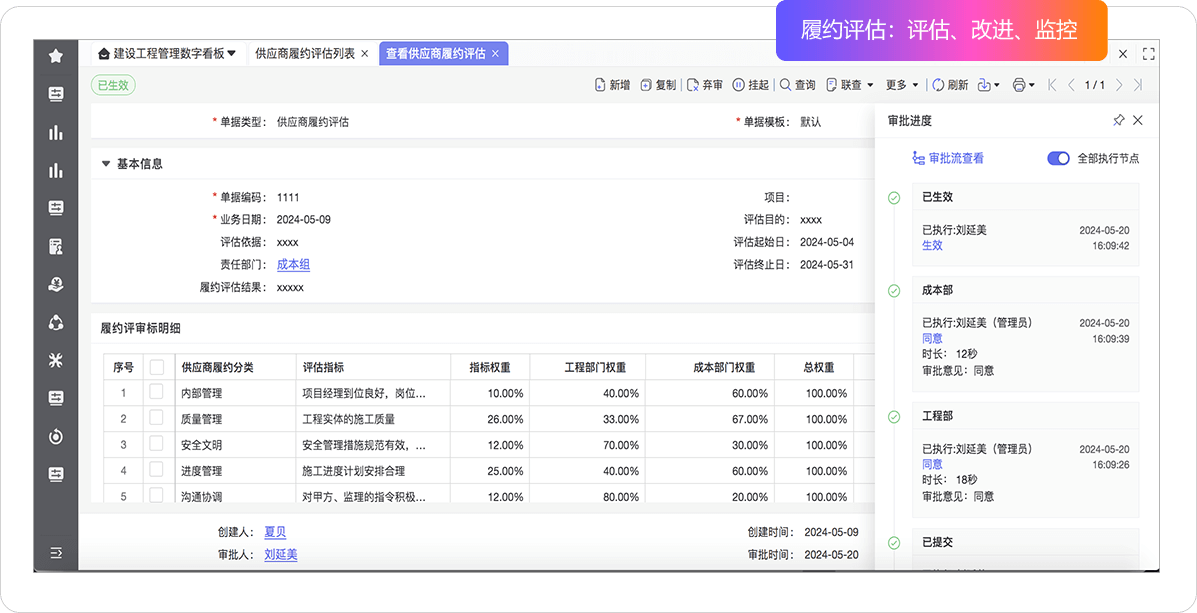Open the 更多 dropdown menu

pos(902,85)
